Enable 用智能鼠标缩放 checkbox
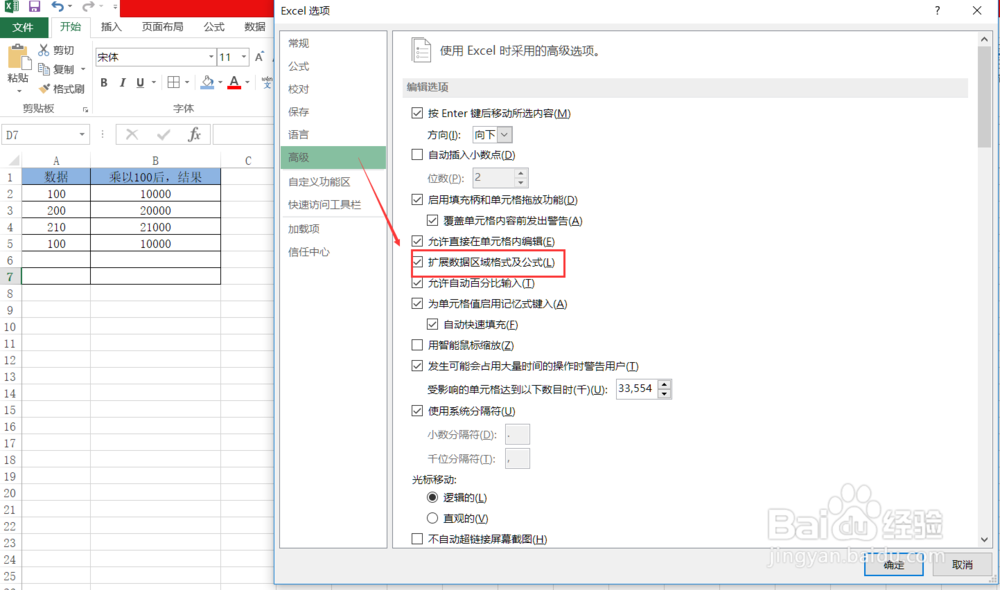Image resolution: width=1000 pixels, height=590 pixels. click(417, 345)
